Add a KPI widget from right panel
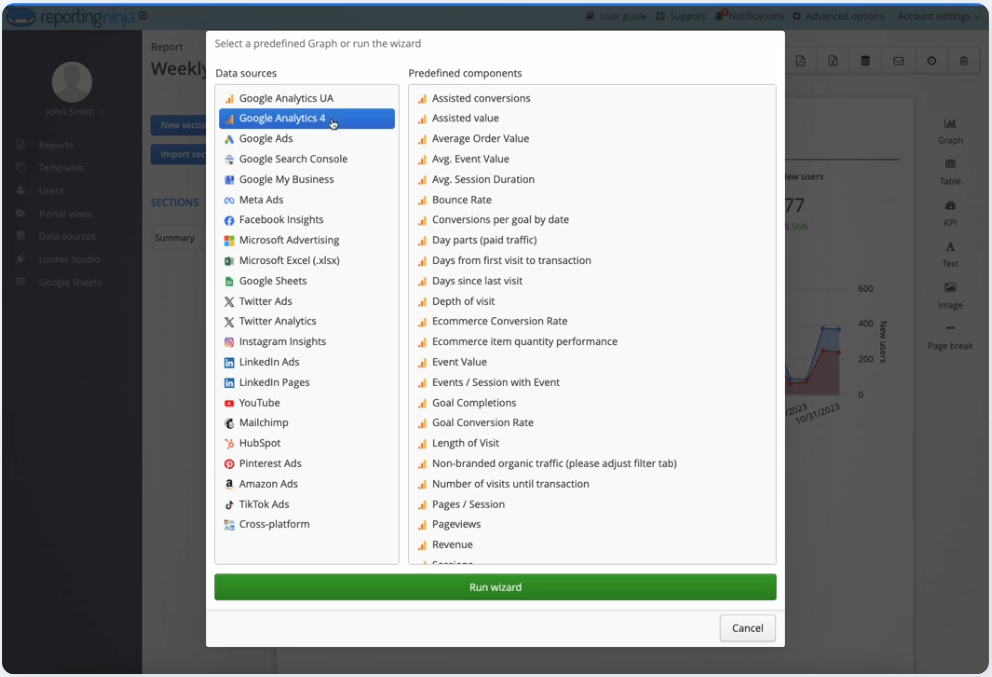The height and width of the screenshot is (677, 992). [x=950, y=213]
